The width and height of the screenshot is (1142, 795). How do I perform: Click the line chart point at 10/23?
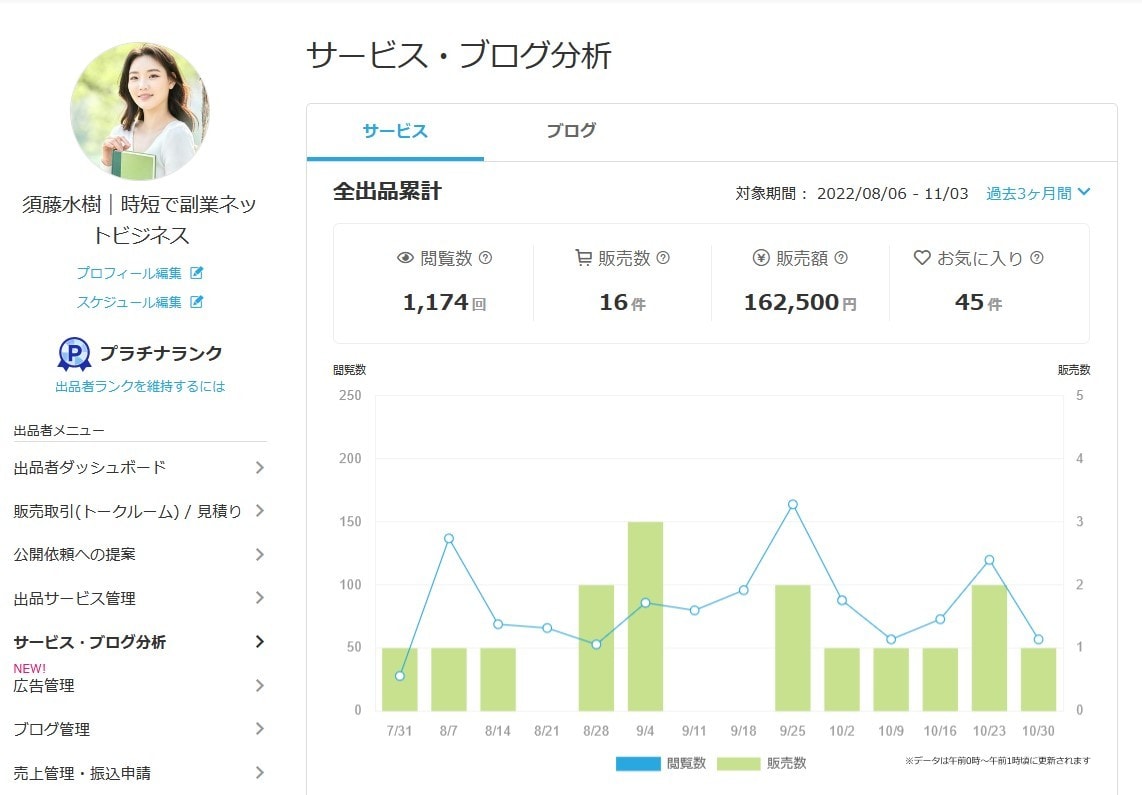click(x=989, y=561)
